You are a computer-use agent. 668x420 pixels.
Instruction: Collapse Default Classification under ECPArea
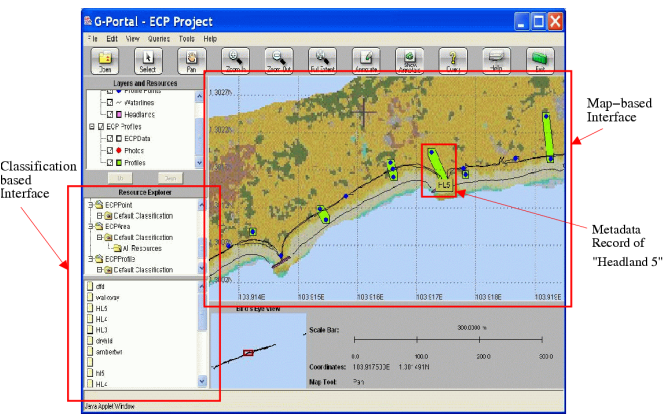pos(99,237)
